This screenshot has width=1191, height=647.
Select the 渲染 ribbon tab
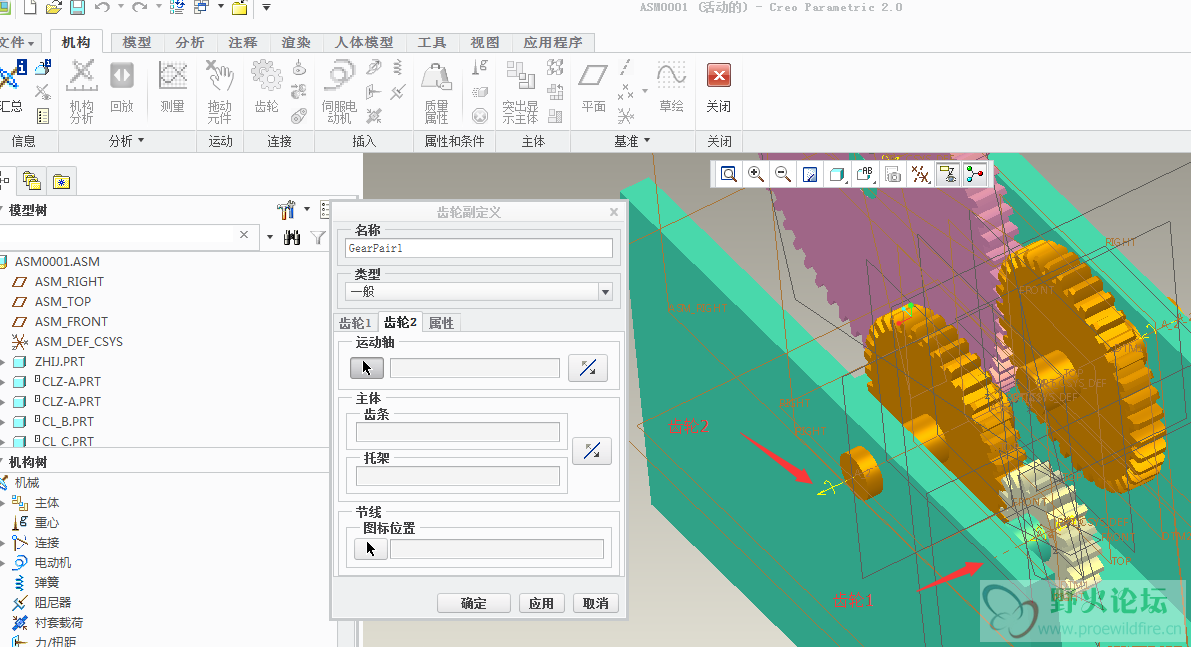click(x=296, y=43)
